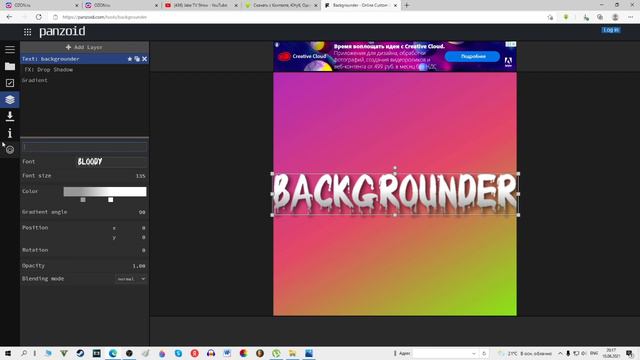Click the text content input field
The width and height of the screenshot is (640, 360).
(x=84, y=147)
